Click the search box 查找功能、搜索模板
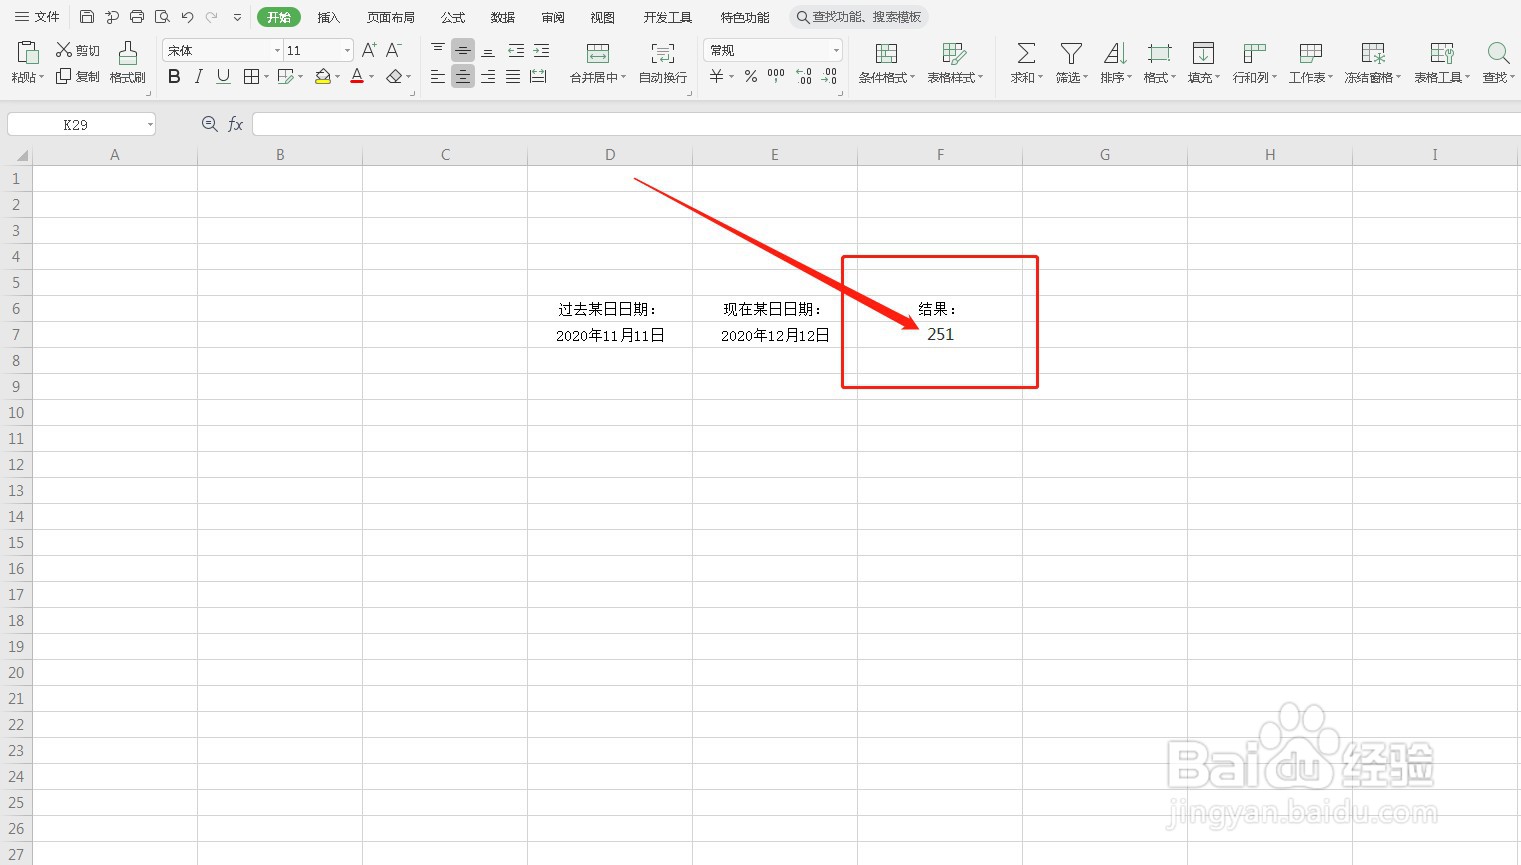Viewport: 1521px width, 865px height. (859, 17)
